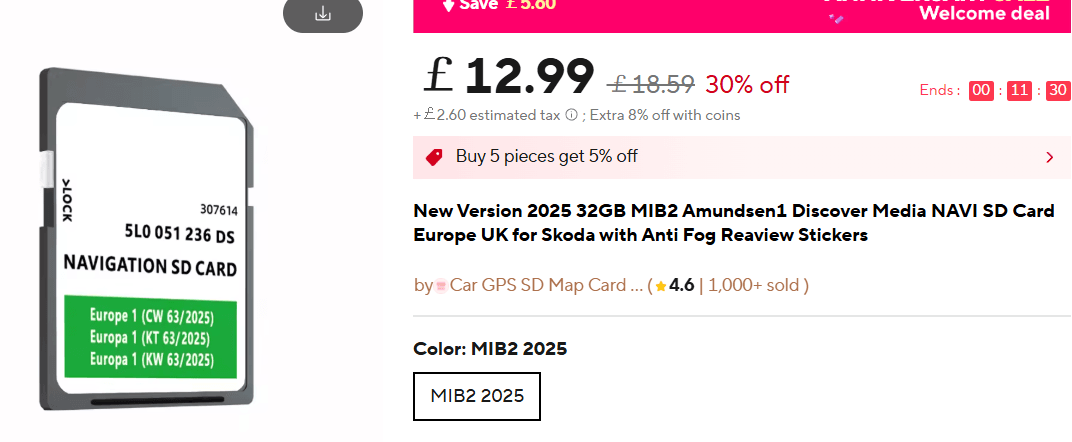Click the 4.6 rating score

pos(681,285)
